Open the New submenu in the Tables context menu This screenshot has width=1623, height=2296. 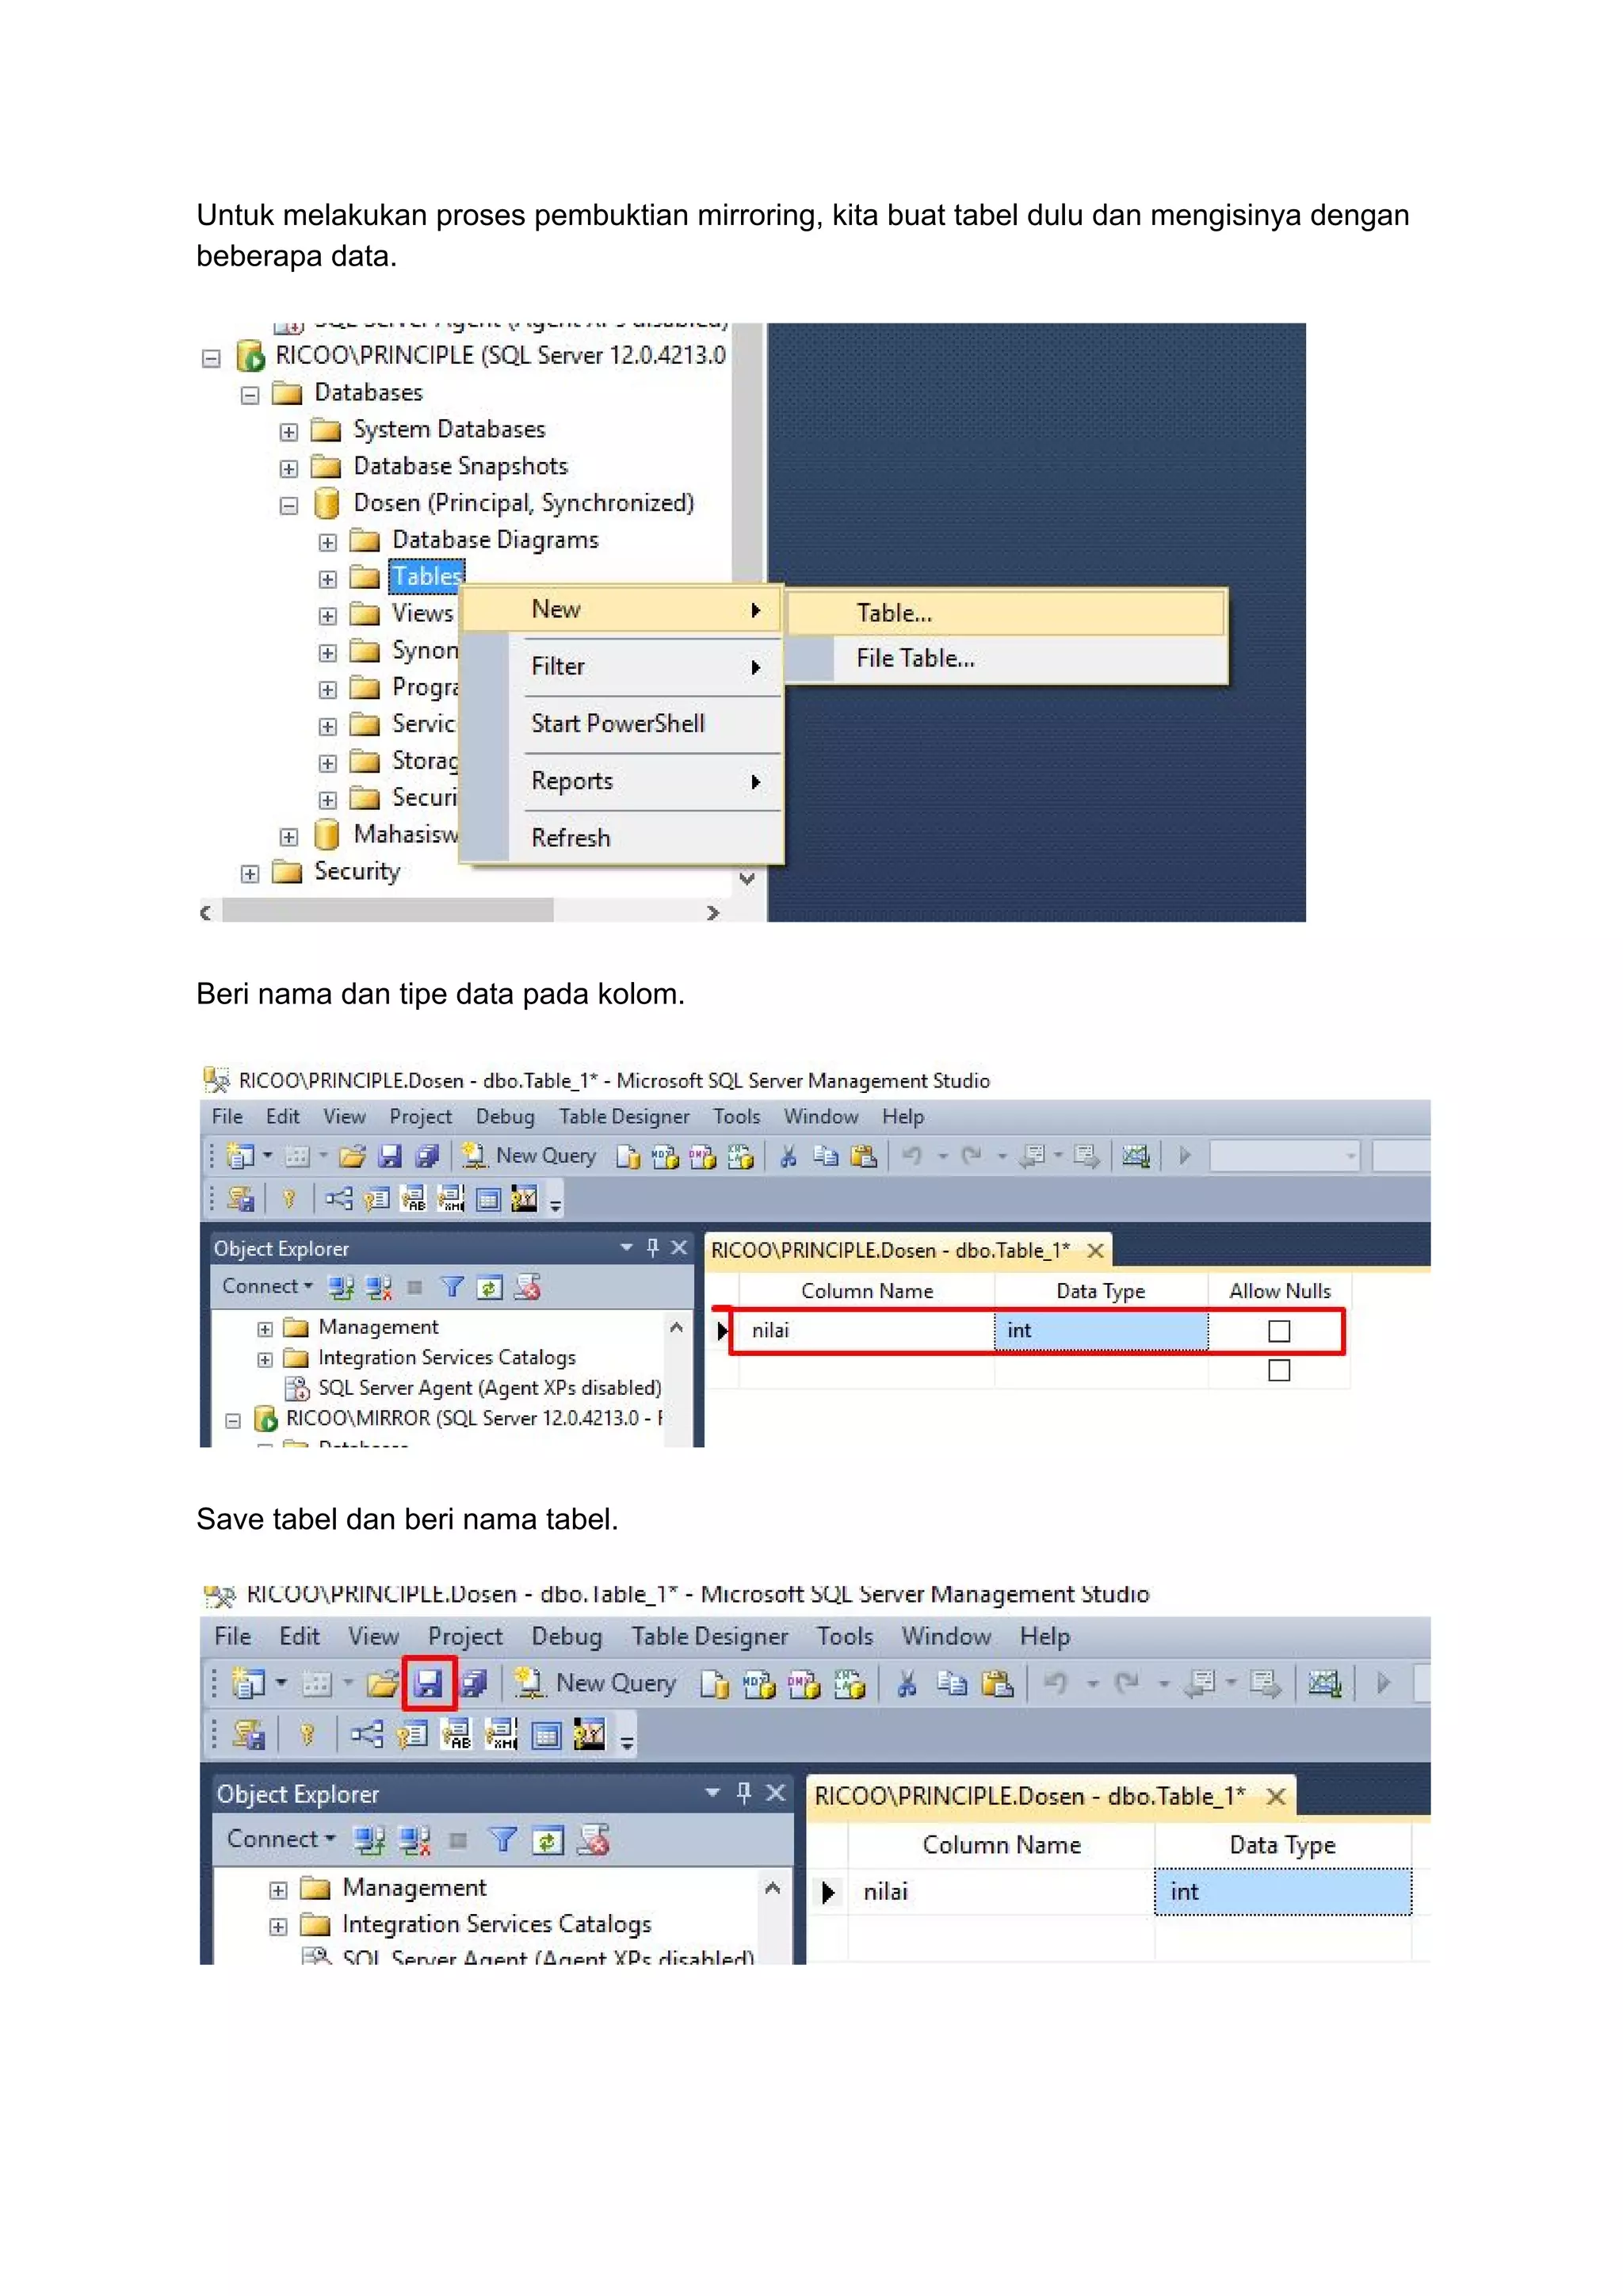tap(622, 609)
